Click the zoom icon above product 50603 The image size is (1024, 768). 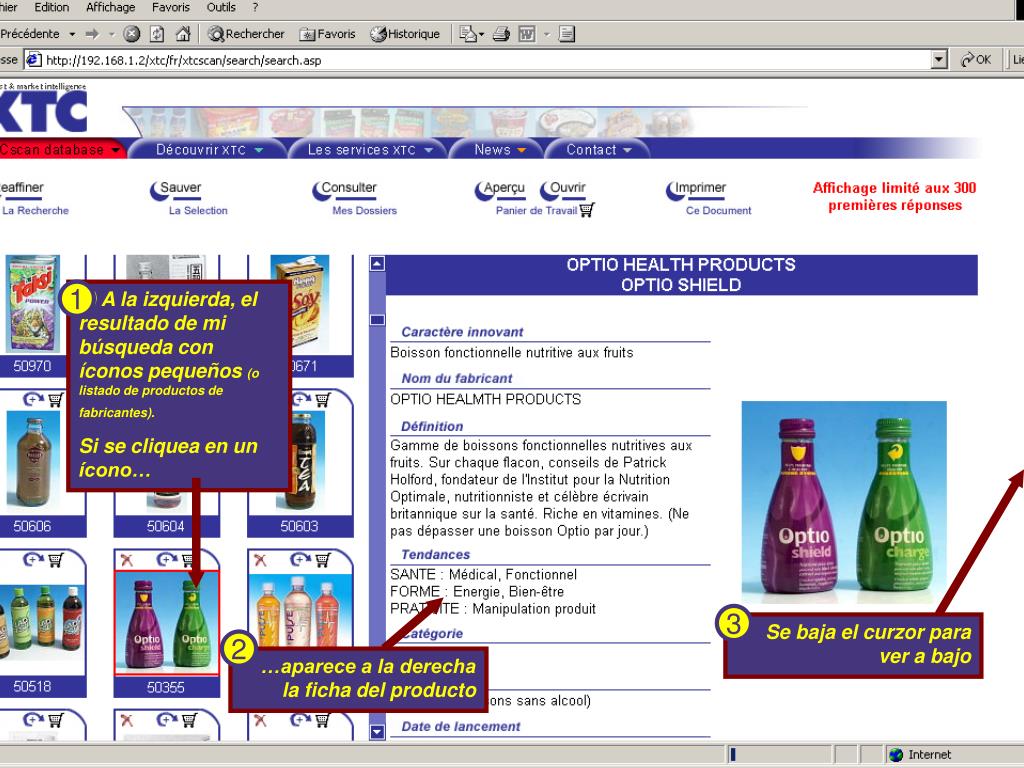[x=300, y=398]
